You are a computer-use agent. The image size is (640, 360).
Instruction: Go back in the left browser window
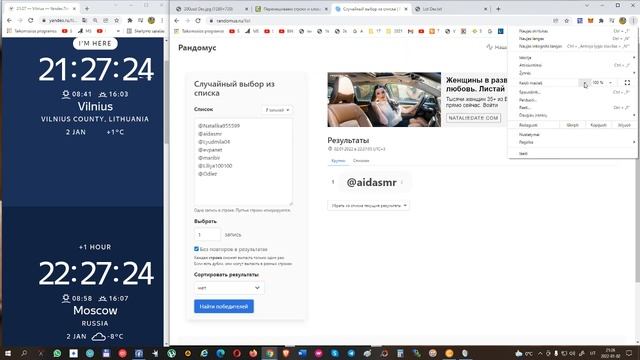click(9, 20)
